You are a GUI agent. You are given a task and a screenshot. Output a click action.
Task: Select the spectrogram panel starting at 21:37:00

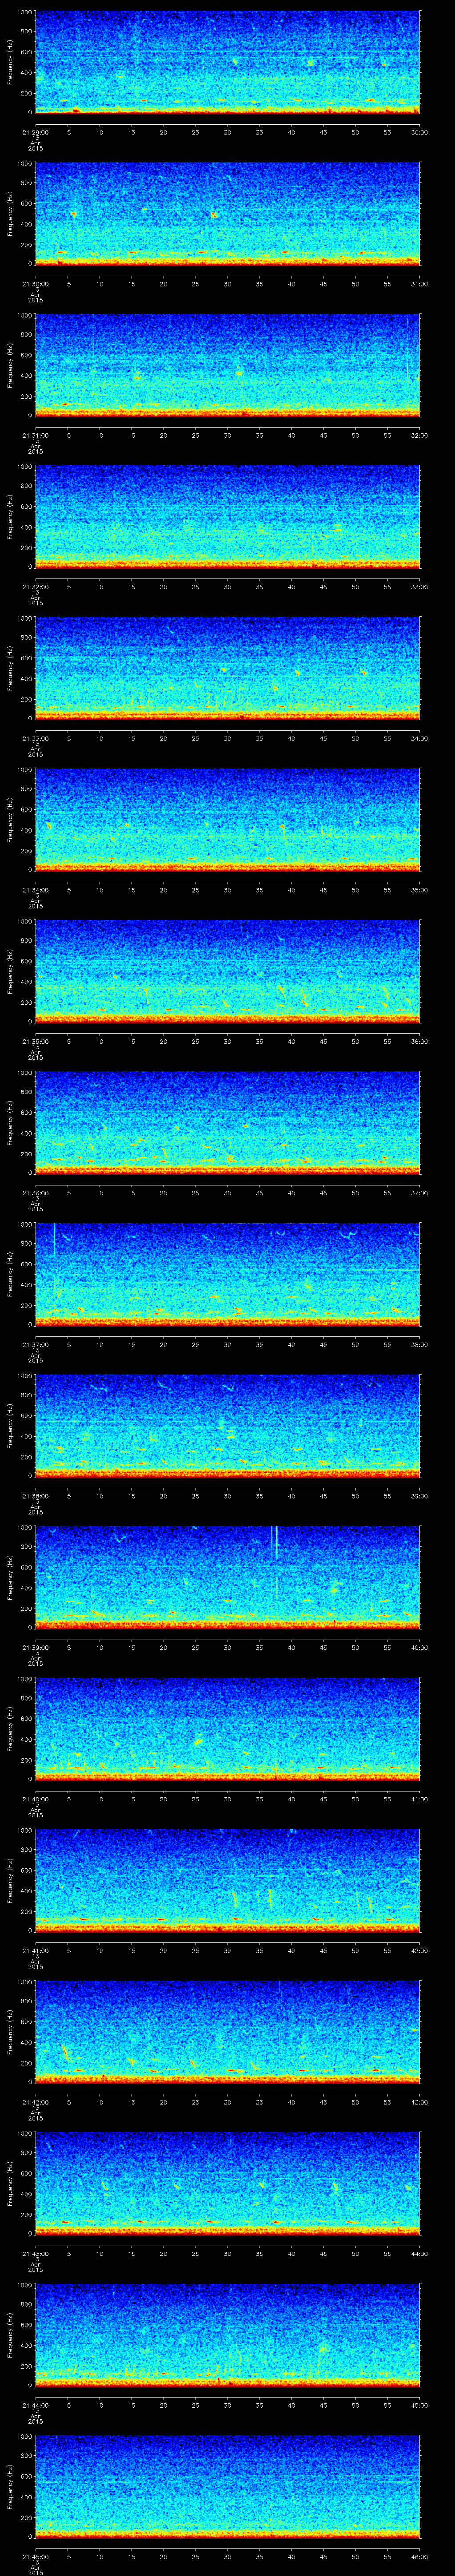click(227, 1274)
